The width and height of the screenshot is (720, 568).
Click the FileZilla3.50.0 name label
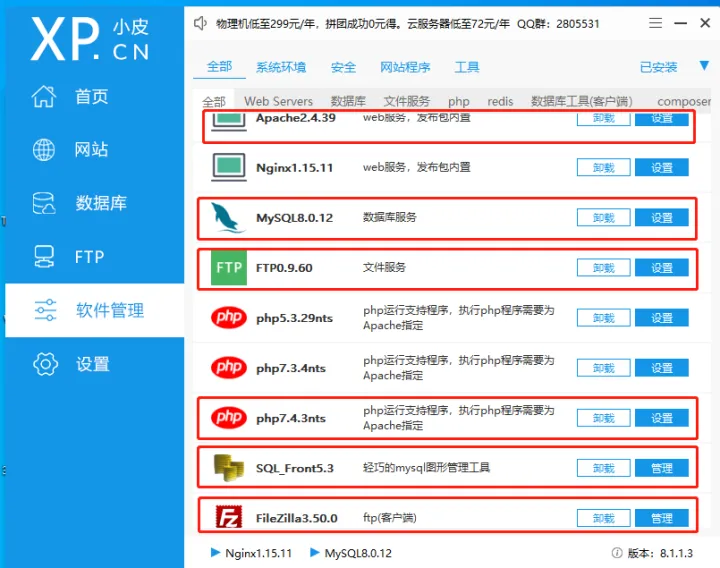pyautogui.click(x=297, y=518)
